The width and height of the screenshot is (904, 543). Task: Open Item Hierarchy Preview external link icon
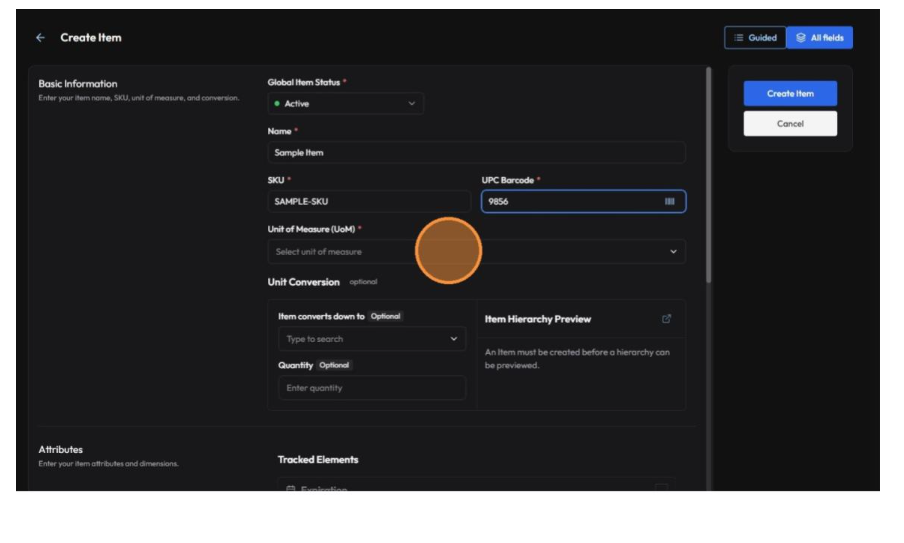pyautogui.click(x=666, y=319)
